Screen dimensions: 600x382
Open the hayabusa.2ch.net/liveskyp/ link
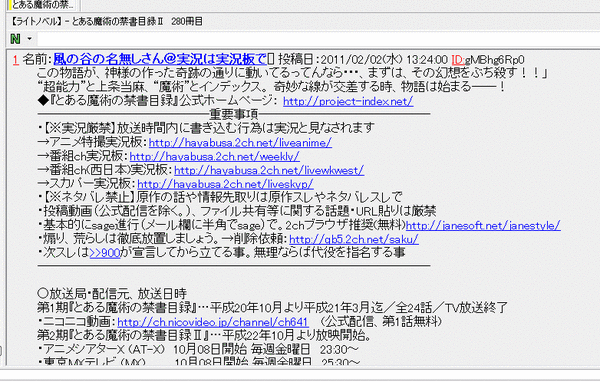(225, 184)
